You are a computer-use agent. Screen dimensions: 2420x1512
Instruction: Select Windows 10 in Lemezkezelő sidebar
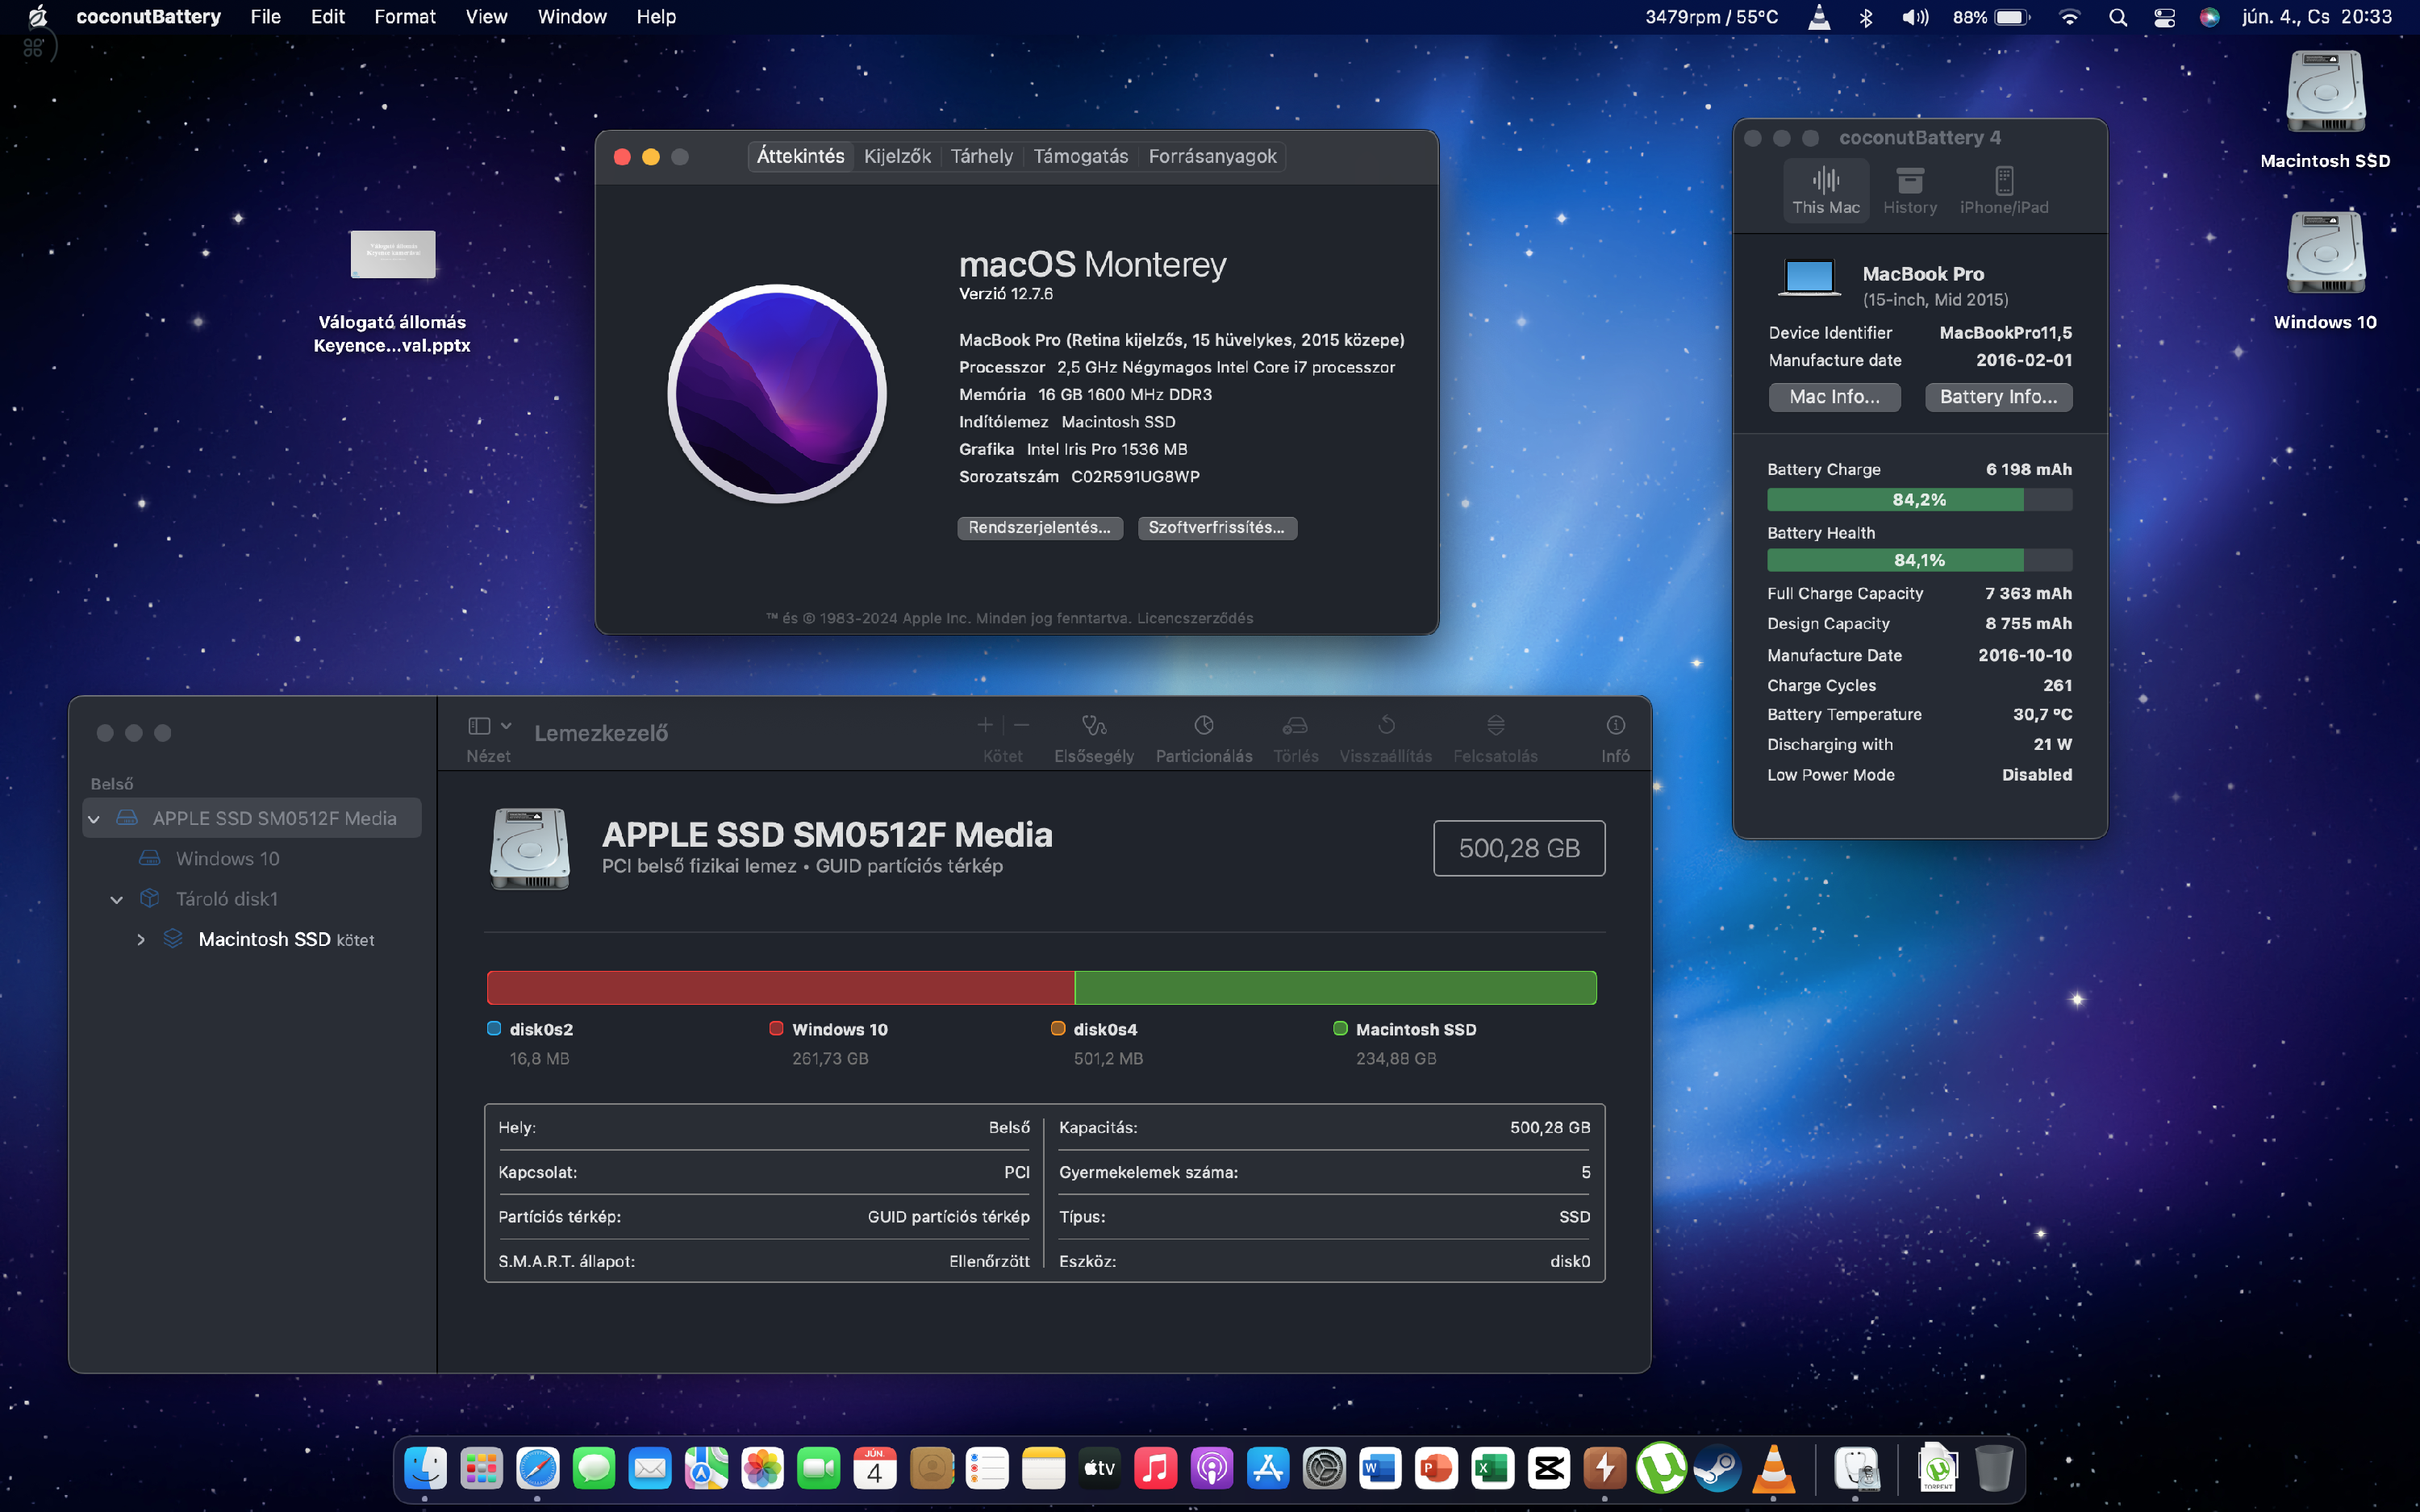[227, 859]
